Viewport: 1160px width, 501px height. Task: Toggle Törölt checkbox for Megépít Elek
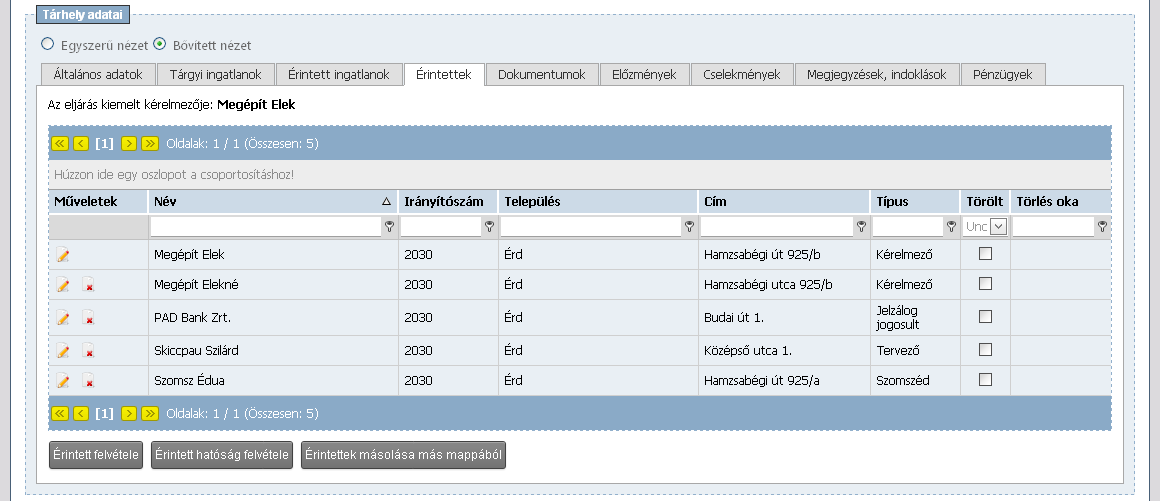click(985, 254)
